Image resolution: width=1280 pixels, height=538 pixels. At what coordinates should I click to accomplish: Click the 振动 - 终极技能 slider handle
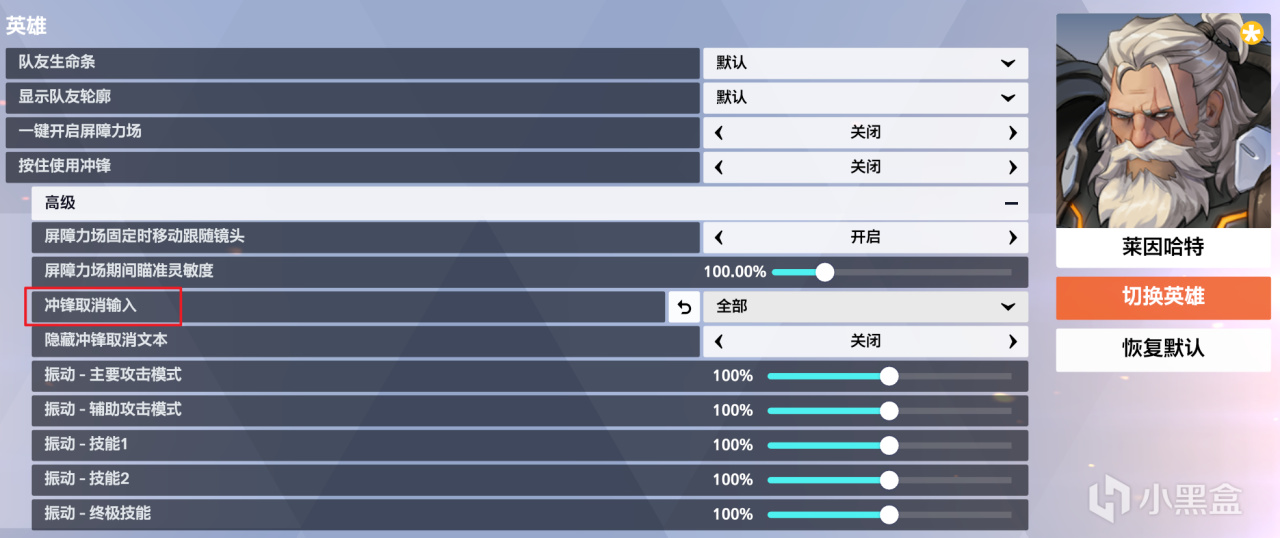[x=888, y=514]
